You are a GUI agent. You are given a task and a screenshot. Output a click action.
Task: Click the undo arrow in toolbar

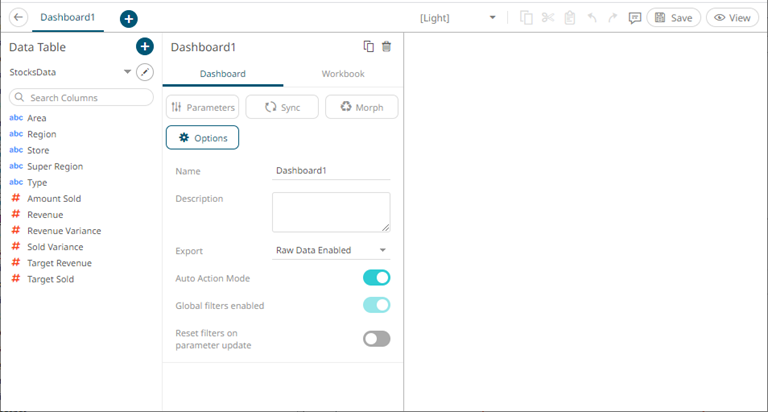tap(591, 18)
